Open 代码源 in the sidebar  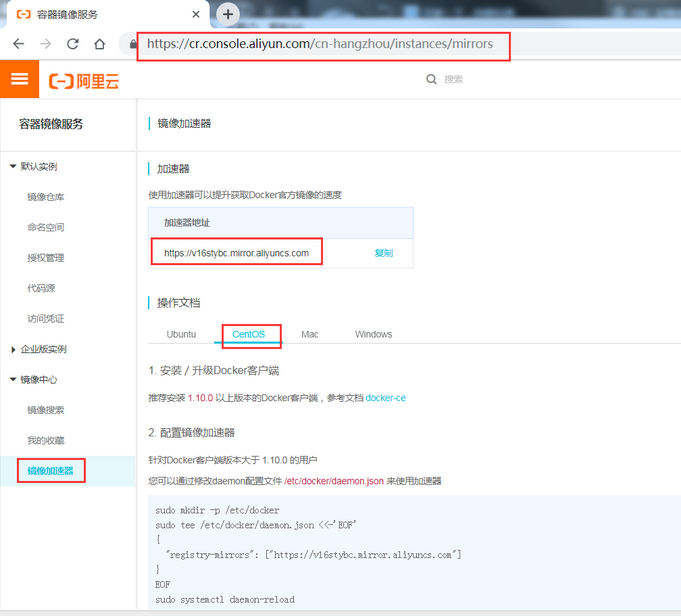(41, 288)
